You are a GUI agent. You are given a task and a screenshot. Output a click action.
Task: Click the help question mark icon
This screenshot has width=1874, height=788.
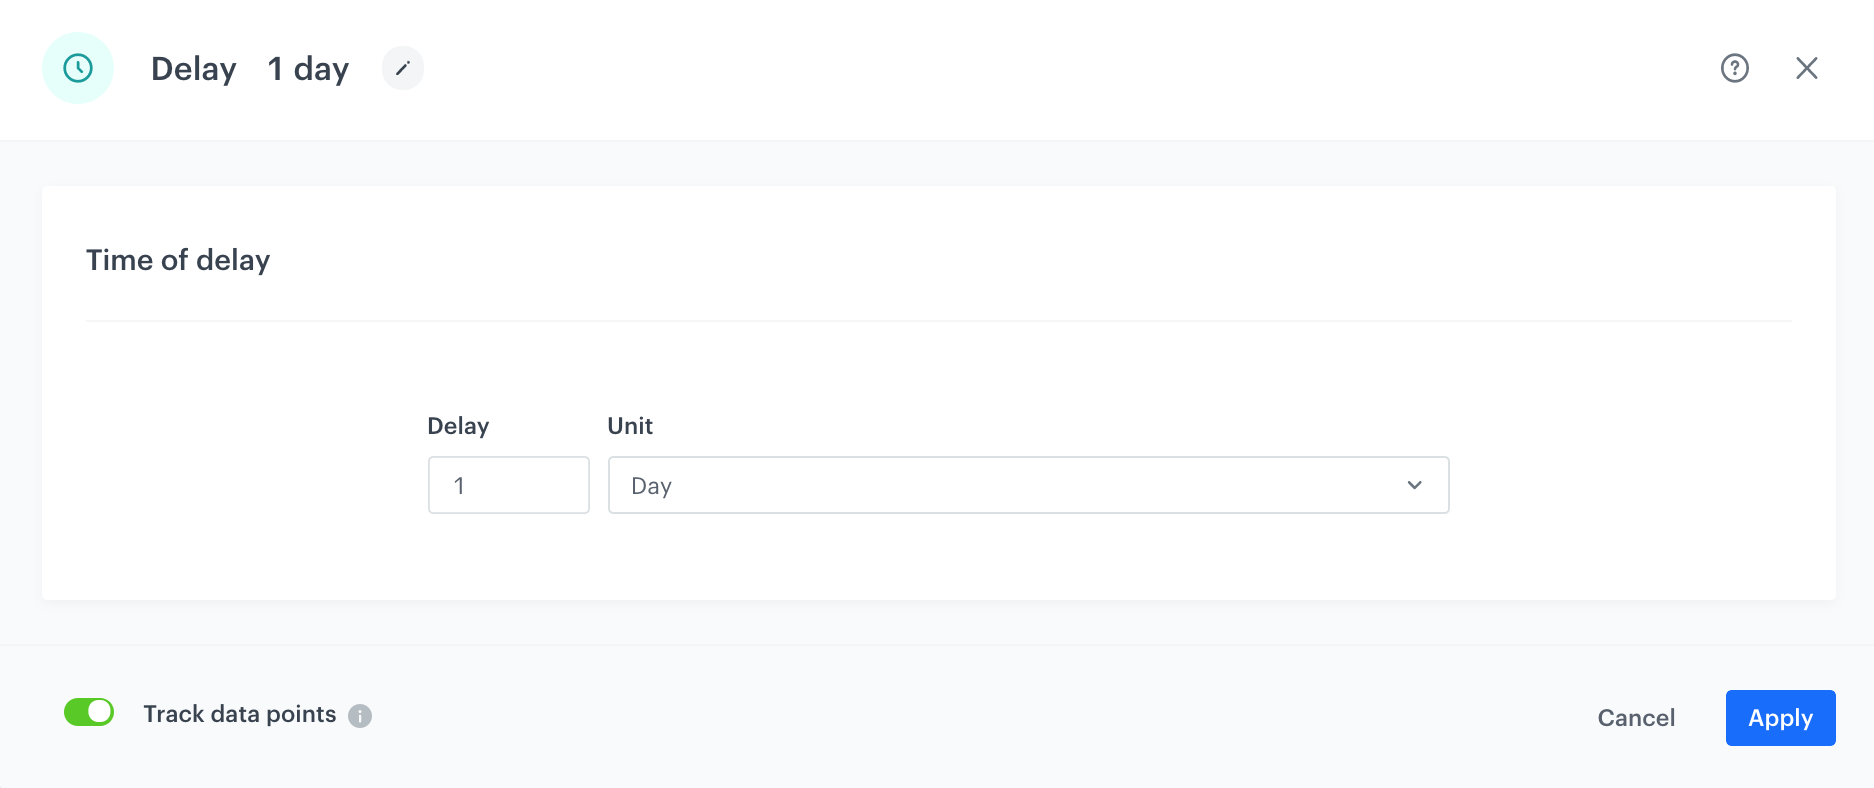point(1735,68)
